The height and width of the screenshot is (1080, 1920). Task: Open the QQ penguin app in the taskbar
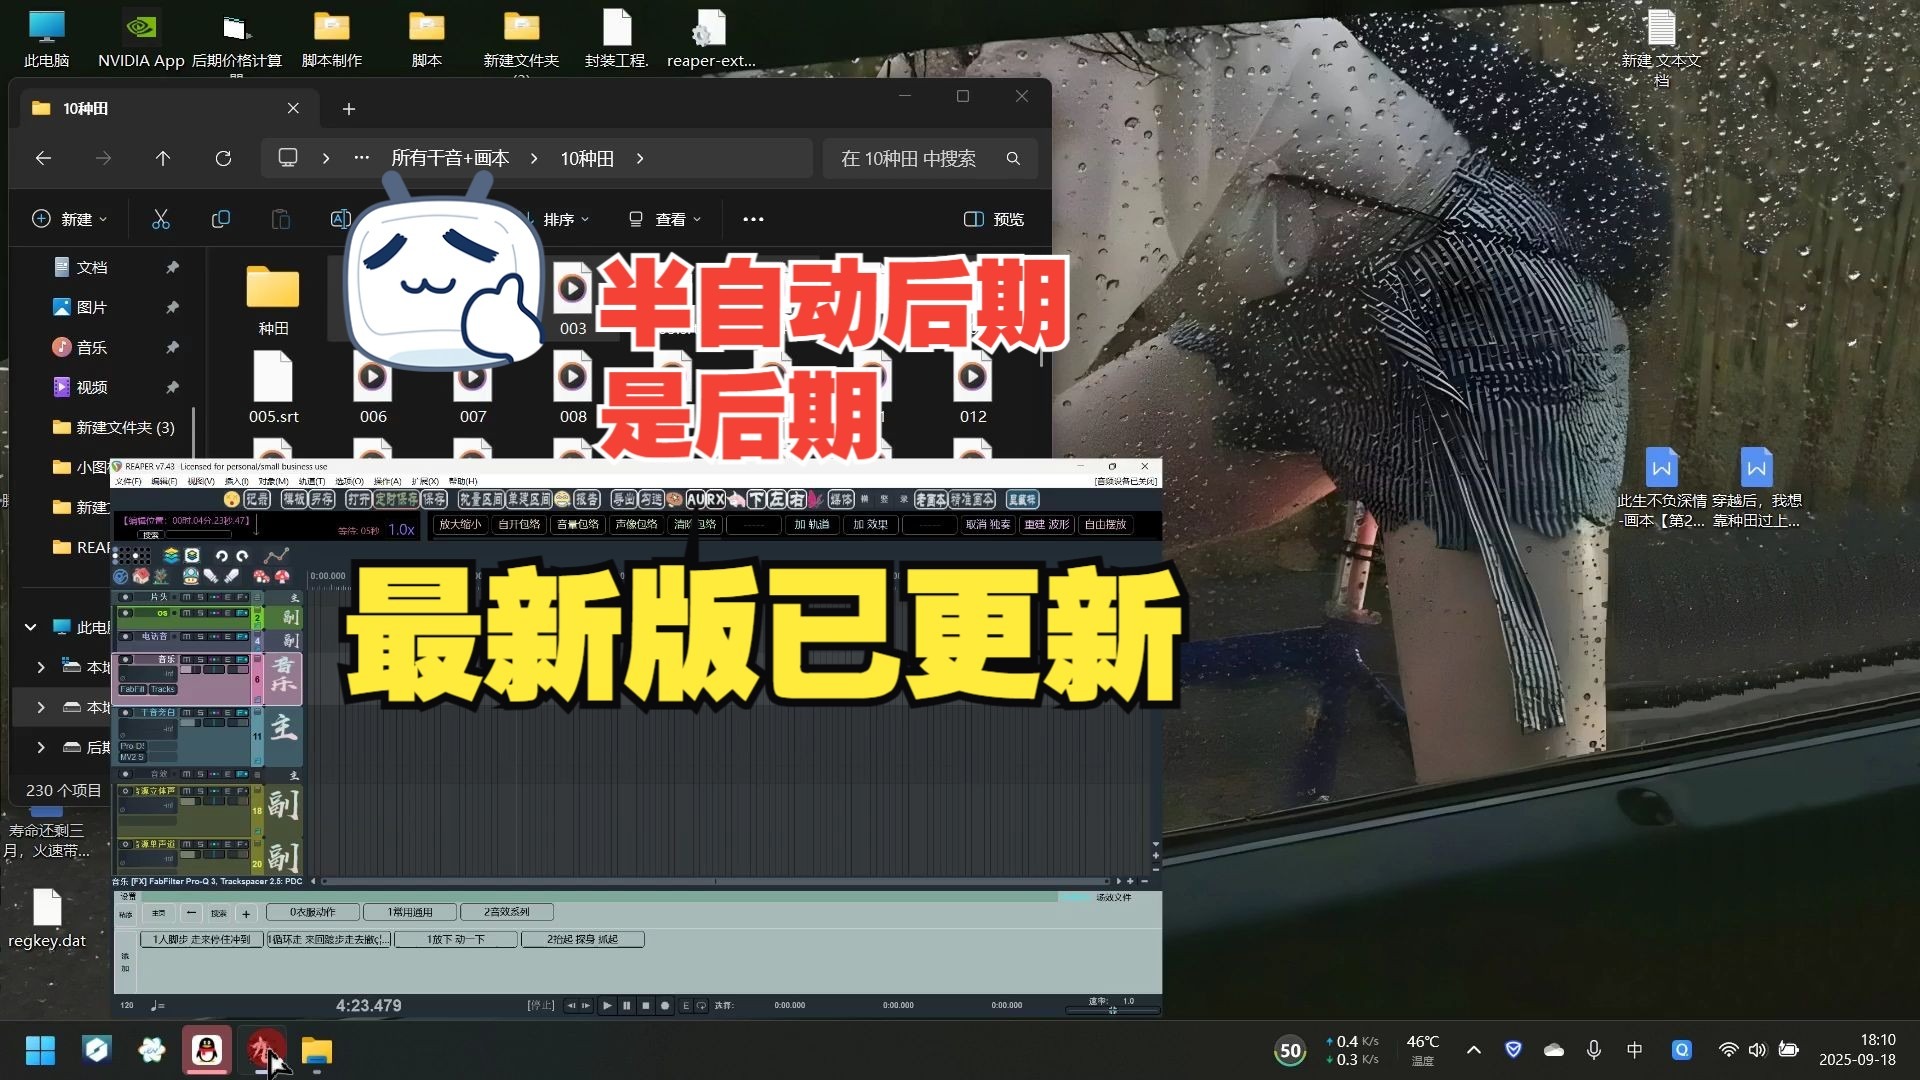coord(207,1051)
